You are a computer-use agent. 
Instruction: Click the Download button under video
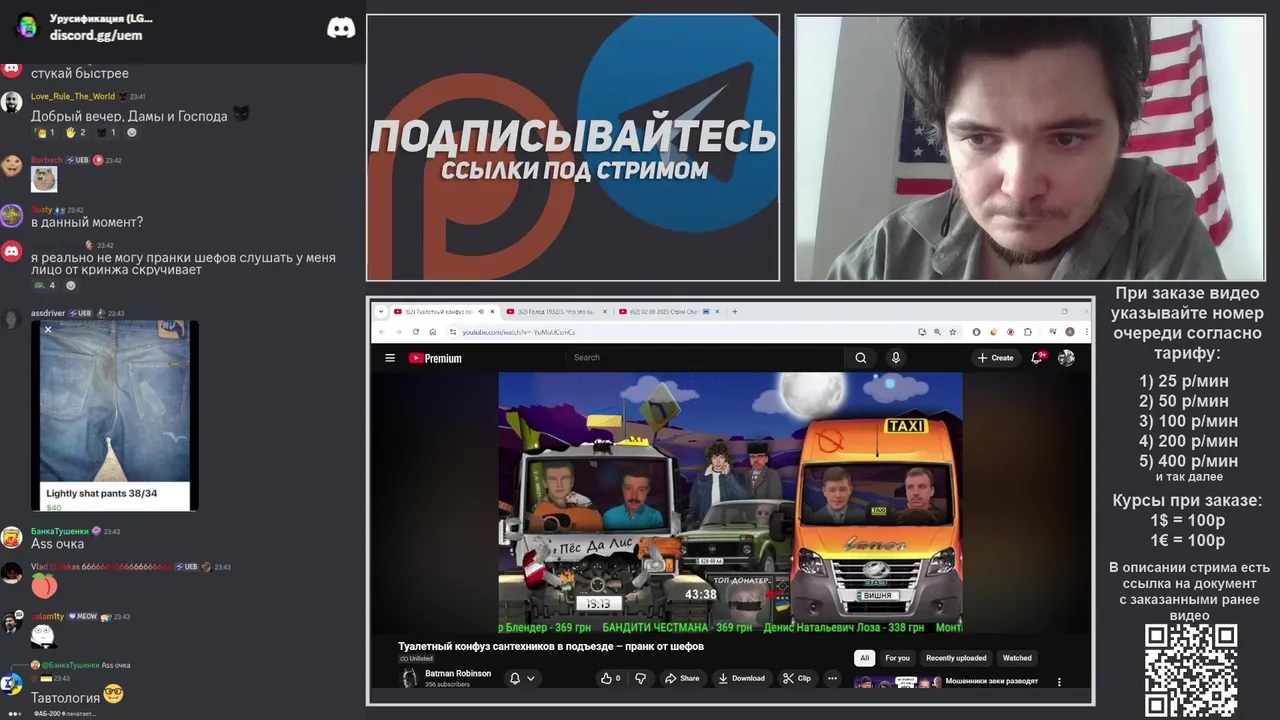point(741,678)
